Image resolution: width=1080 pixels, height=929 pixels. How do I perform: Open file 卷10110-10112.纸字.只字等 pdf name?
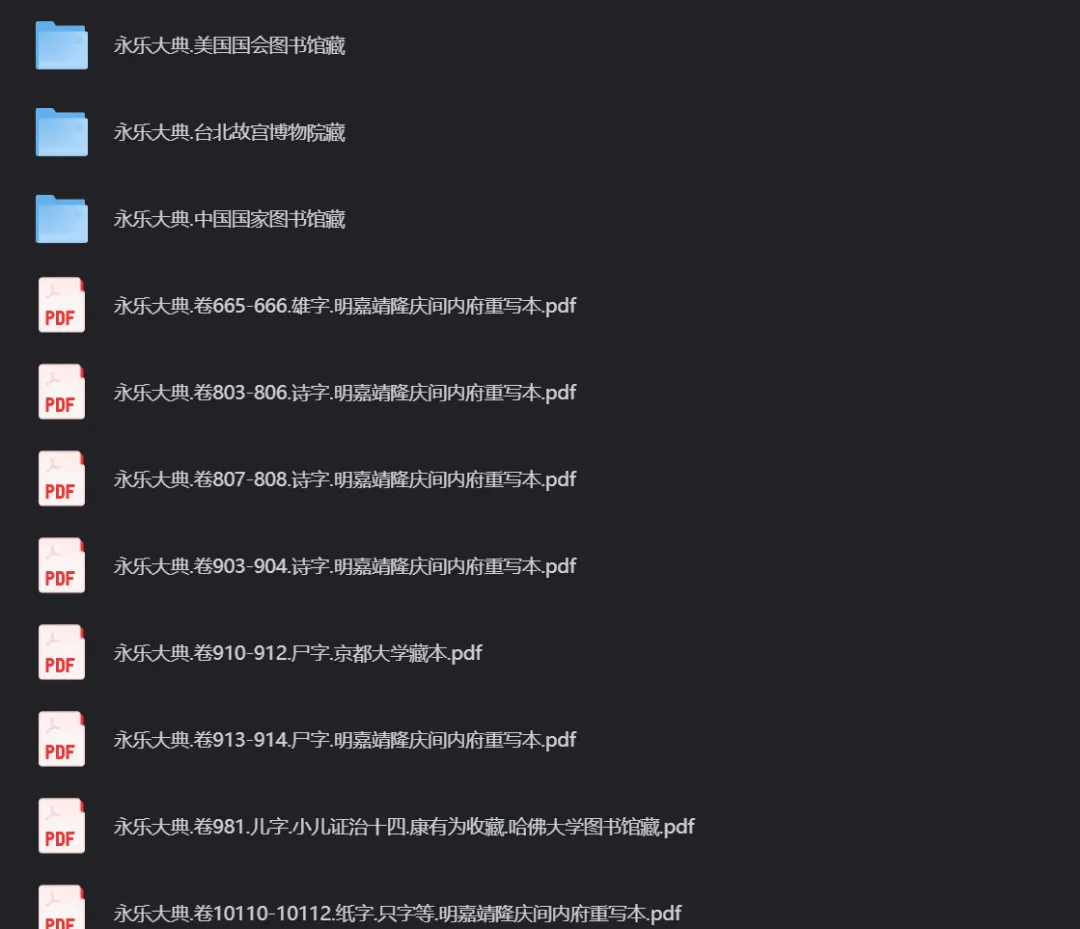coord(397,913)
